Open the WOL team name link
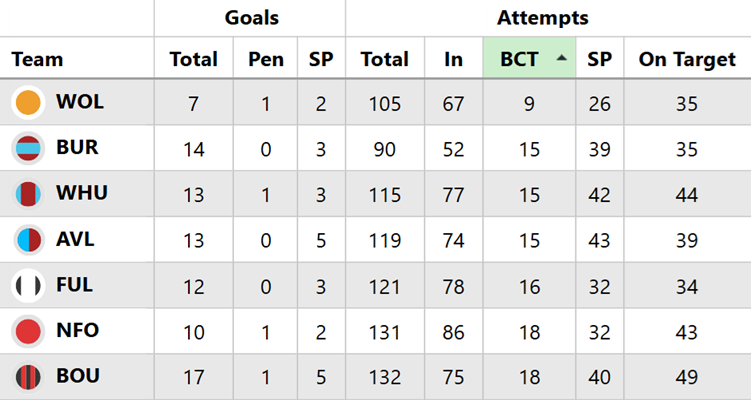Image resolution: width=753 pixels, height=401 pixels. [x=80, y=103]
